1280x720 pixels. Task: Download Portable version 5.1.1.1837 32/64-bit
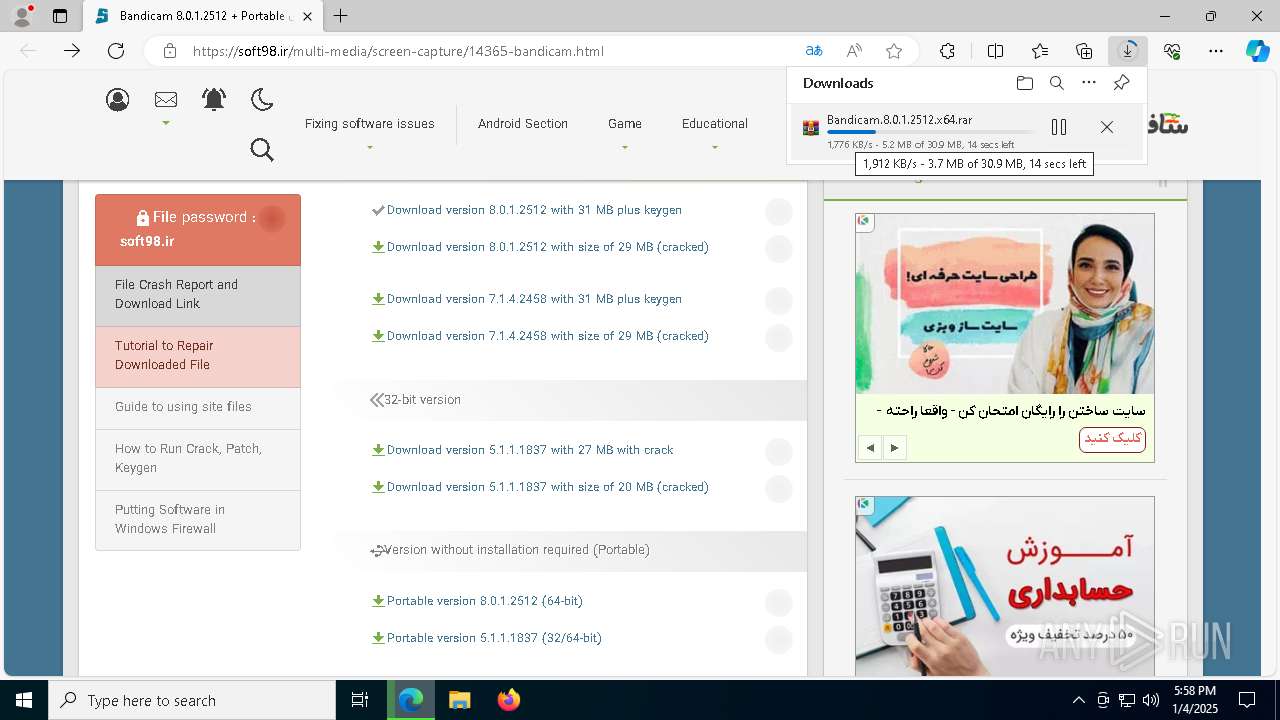pyautogui.click(x=494, y=638)
